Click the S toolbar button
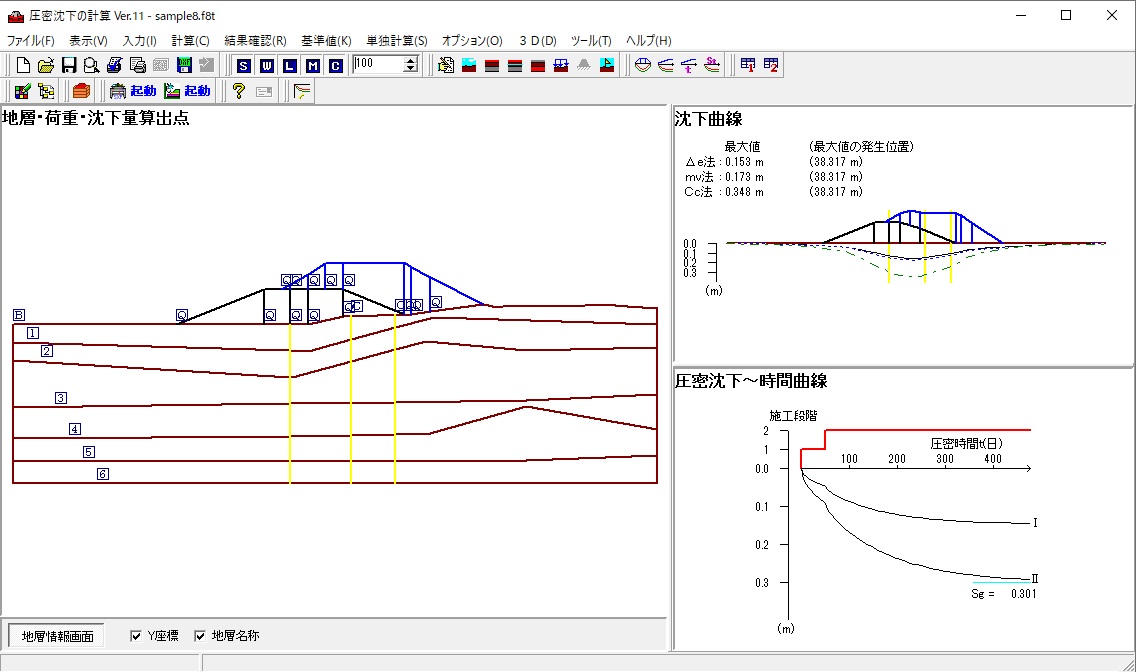This screenshot has width=1136, height=672. [x=244, y=65]
